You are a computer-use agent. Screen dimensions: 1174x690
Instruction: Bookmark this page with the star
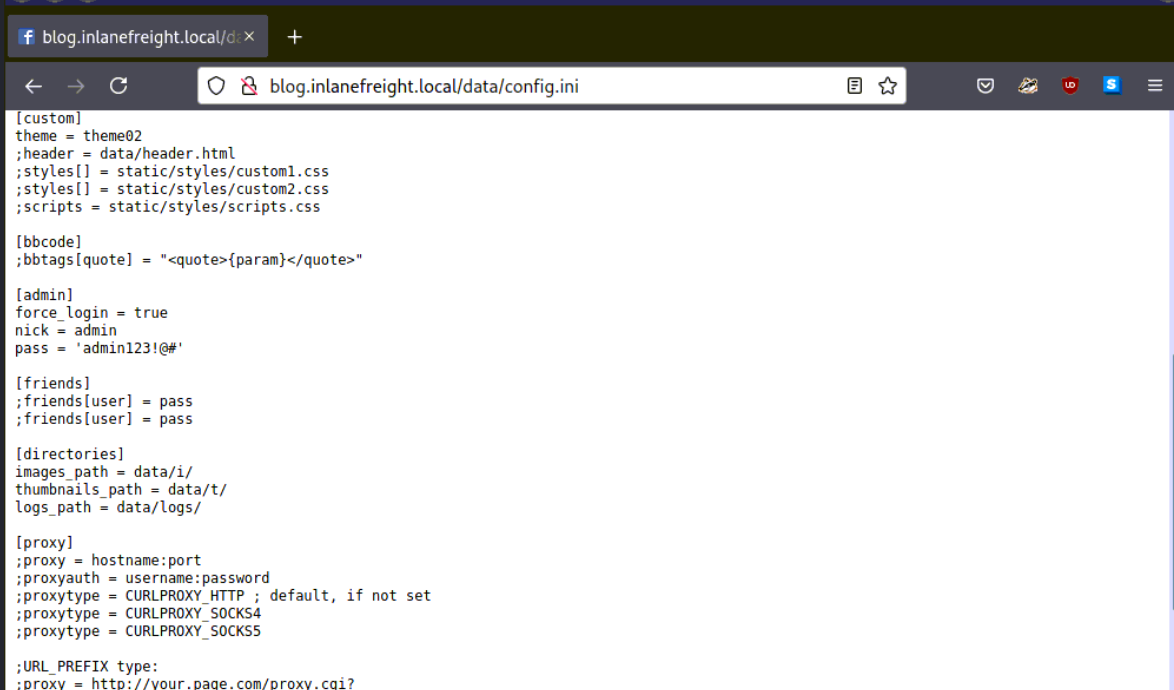888,86
